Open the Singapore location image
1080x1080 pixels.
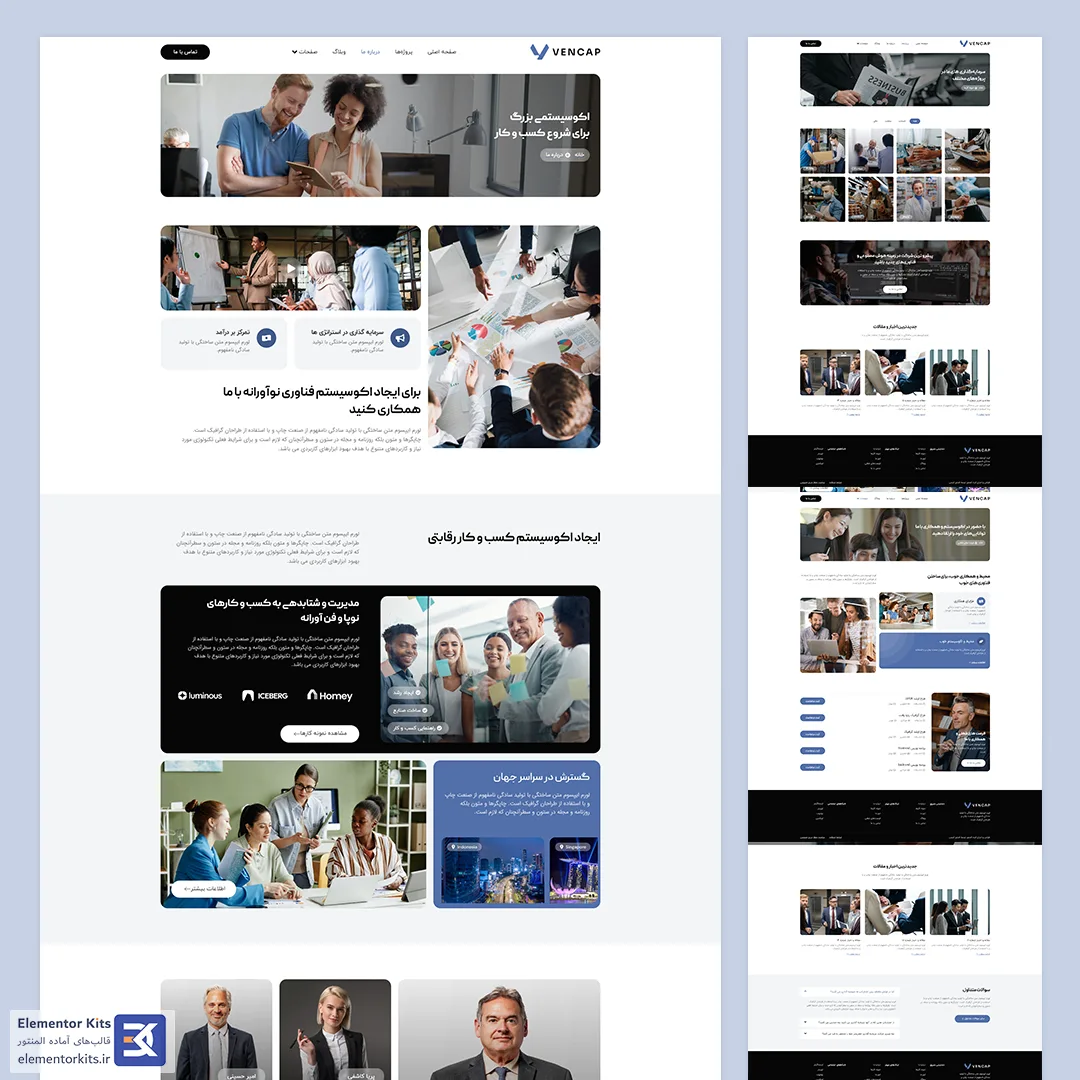click(574, 870)
